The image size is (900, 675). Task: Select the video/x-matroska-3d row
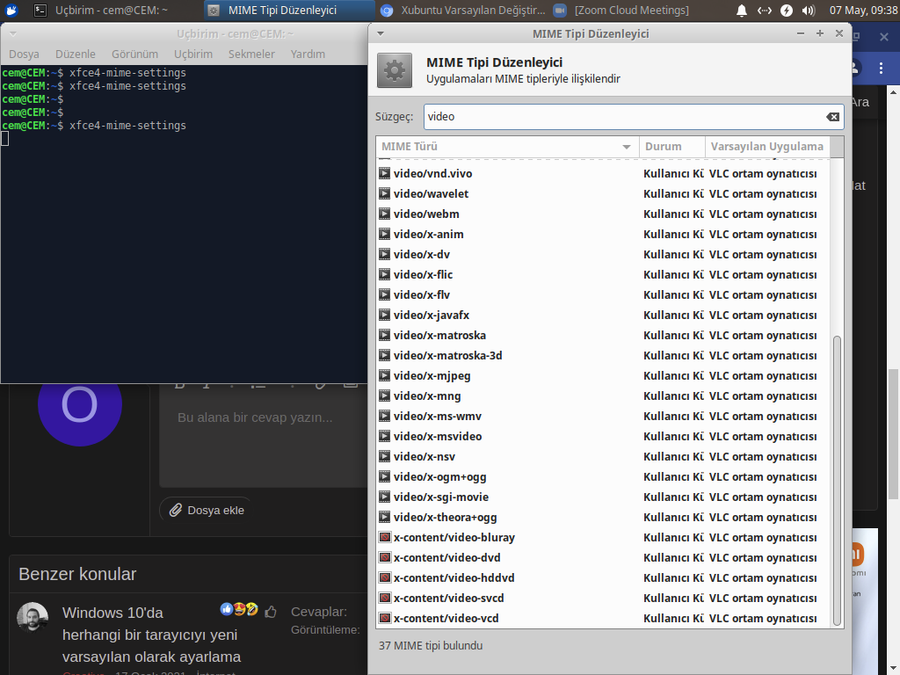pyautogui.click(x=604, y=355)
